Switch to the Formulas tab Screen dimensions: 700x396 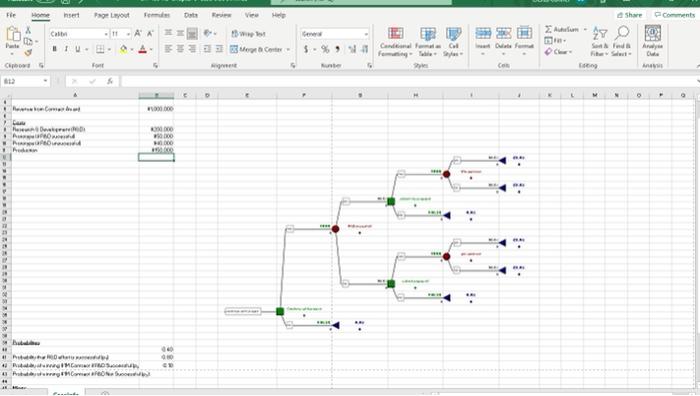(x=157, y=15)
